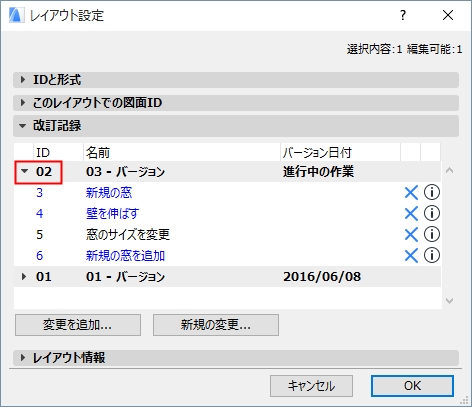Click the help question mark icon
Image resolution: width=472 pixels, height=407 pixels.
[403, 15]
